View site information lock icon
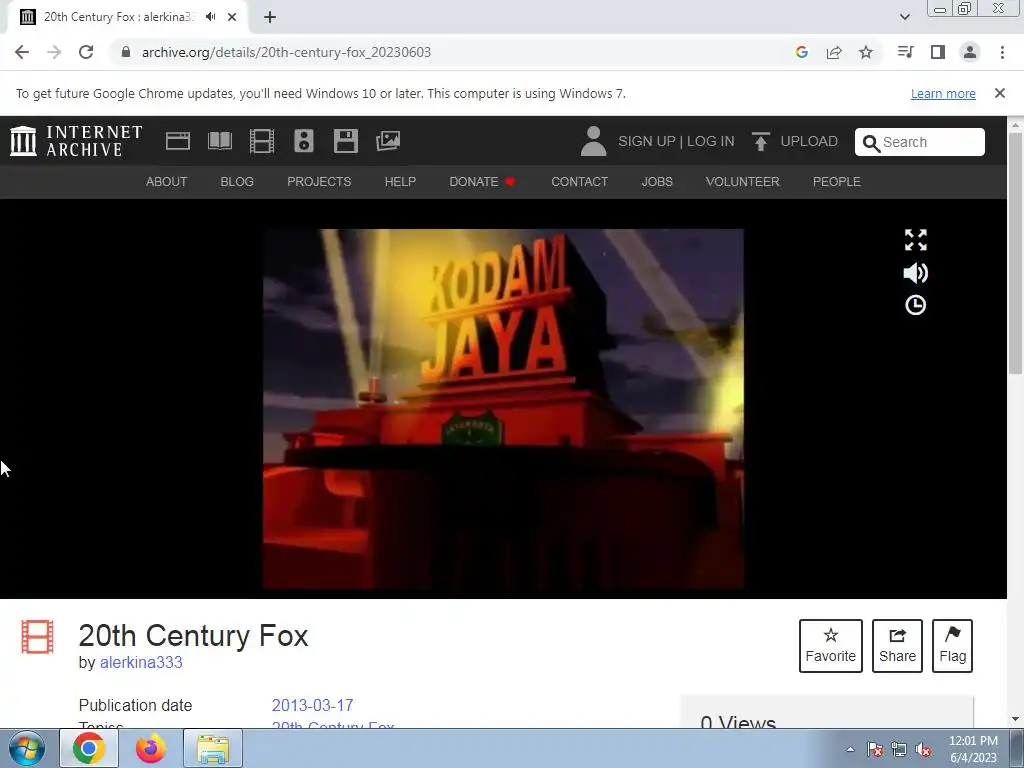1024x768 pixels. (126, 52)
